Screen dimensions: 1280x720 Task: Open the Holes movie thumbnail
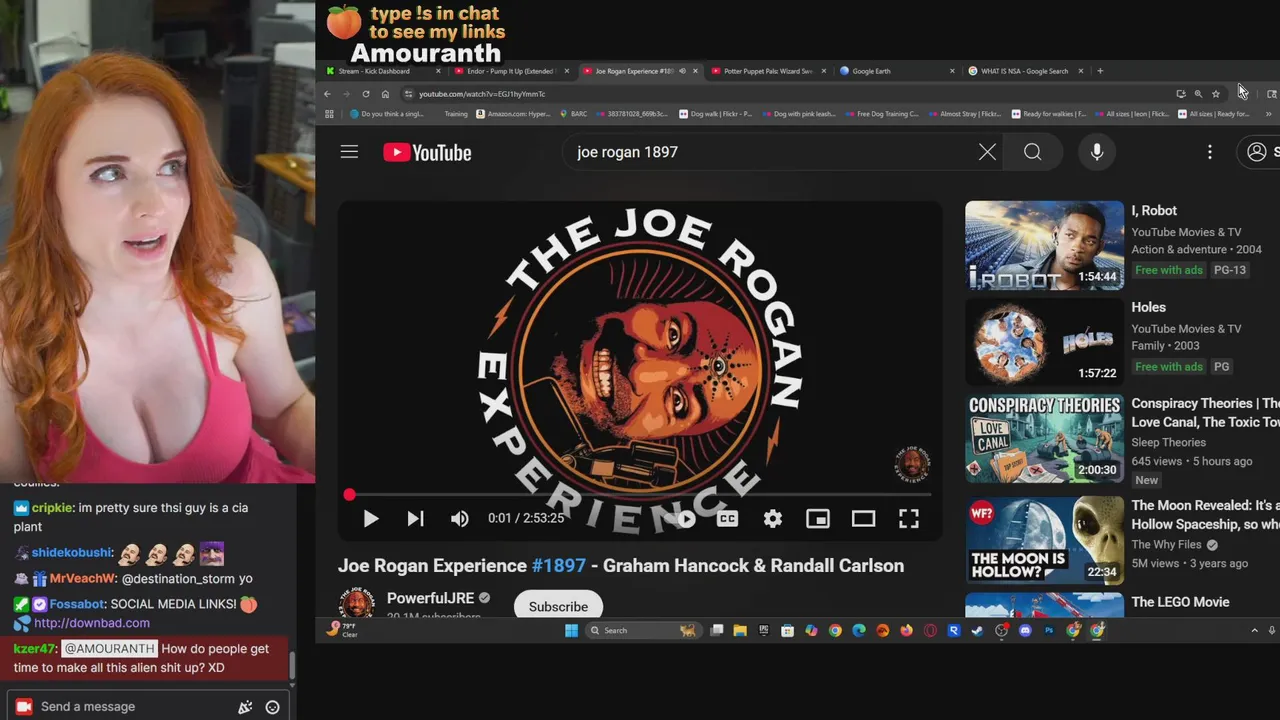(x=1044, y=342)
